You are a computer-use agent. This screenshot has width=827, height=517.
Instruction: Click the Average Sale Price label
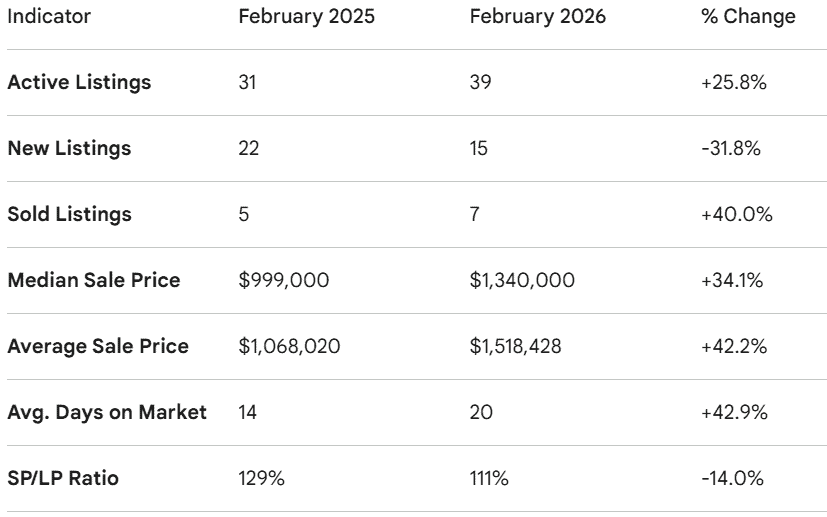[x=98, y=346]
